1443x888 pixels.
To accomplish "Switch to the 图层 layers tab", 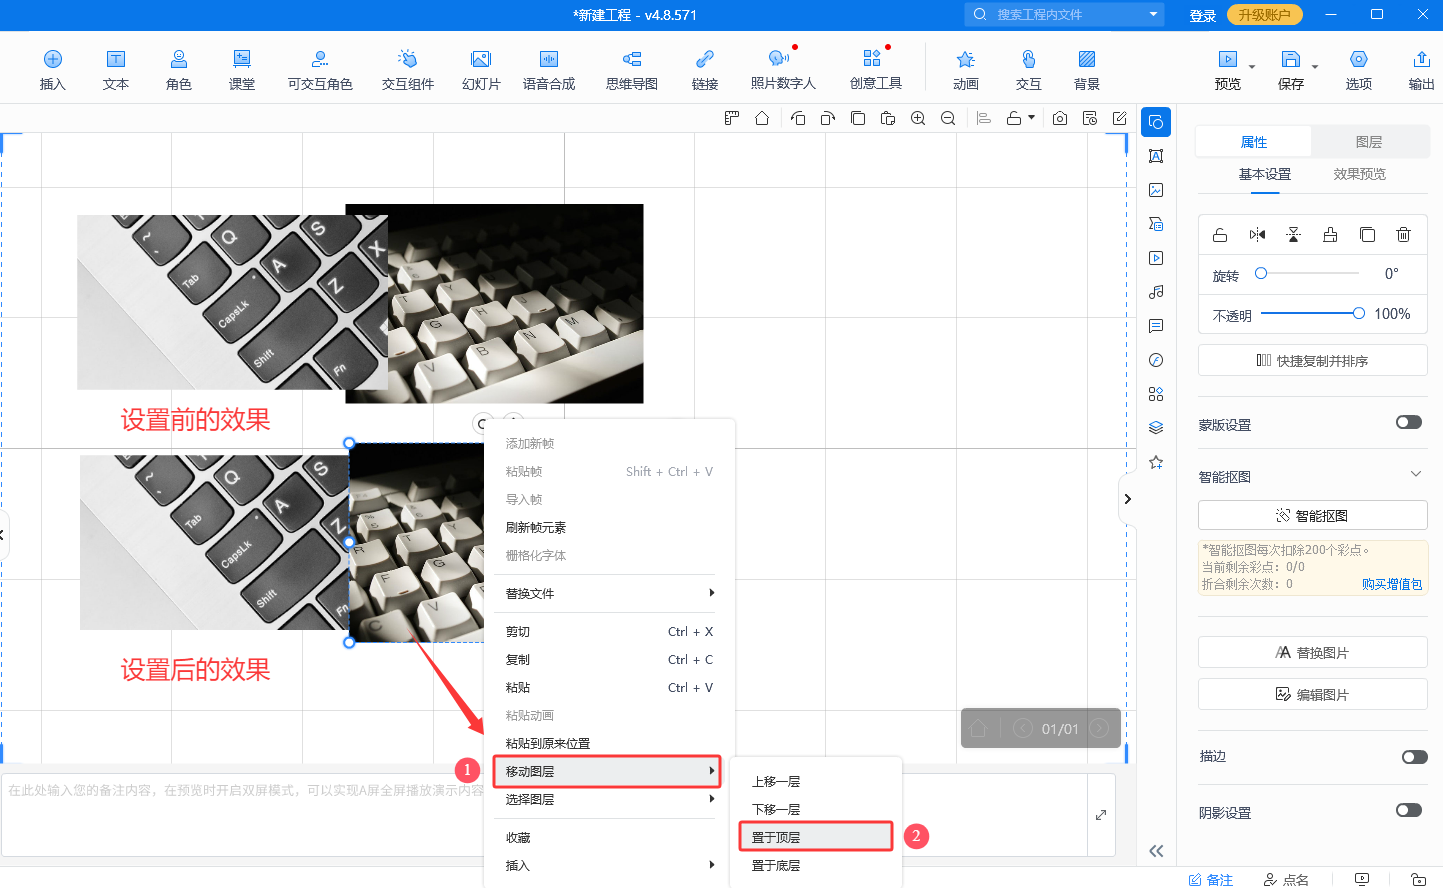I will point(1368,142).
